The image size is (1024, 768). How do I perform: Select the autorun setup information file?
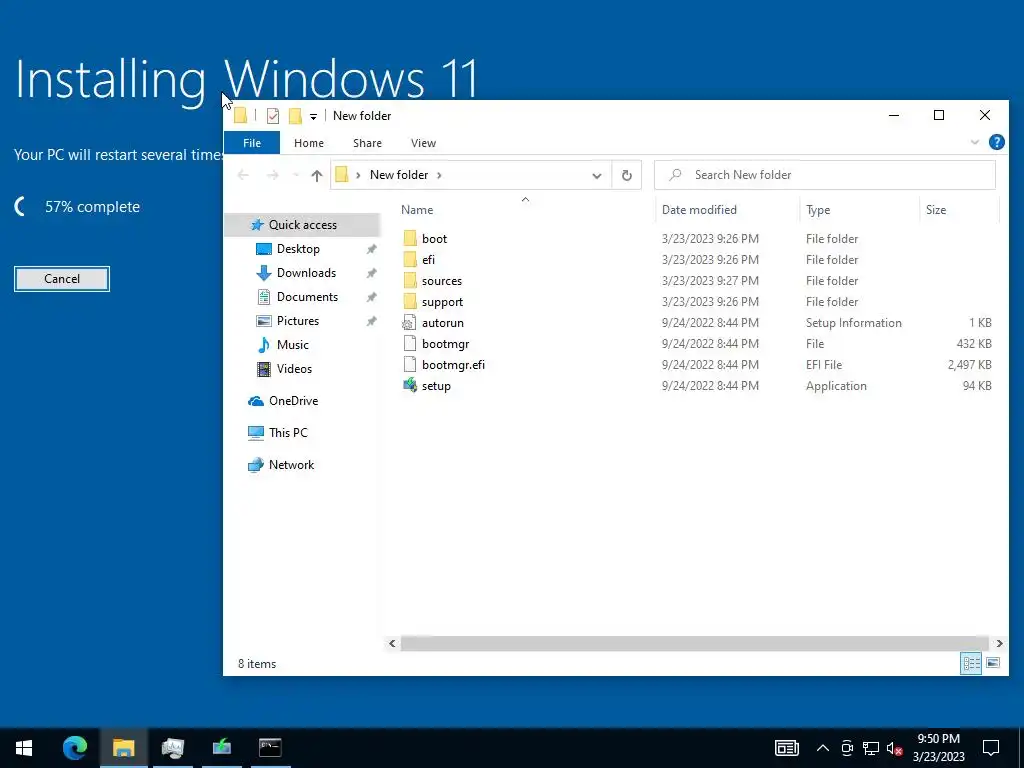[x=443, y=323]
